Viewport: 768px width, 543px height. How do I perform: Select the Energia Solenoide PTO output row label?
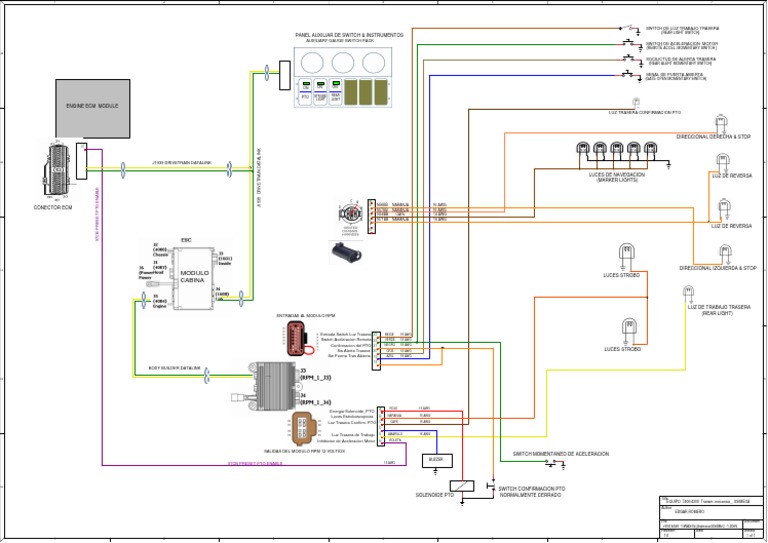352,411
